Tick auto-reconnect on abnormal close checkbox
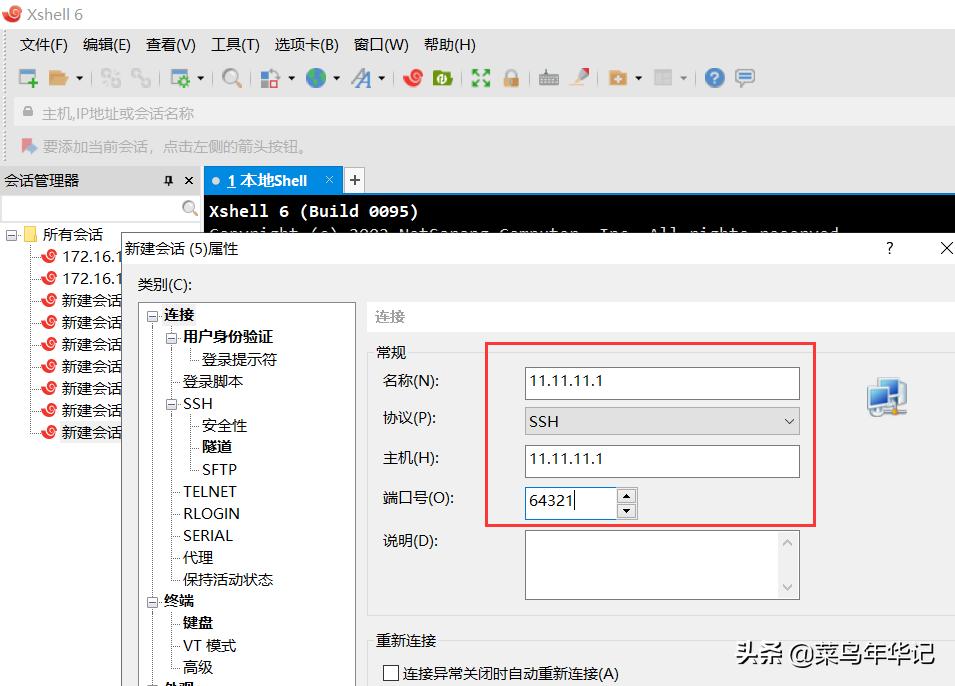The width and height of the screenshot is (955, 686). click(390, 673)
